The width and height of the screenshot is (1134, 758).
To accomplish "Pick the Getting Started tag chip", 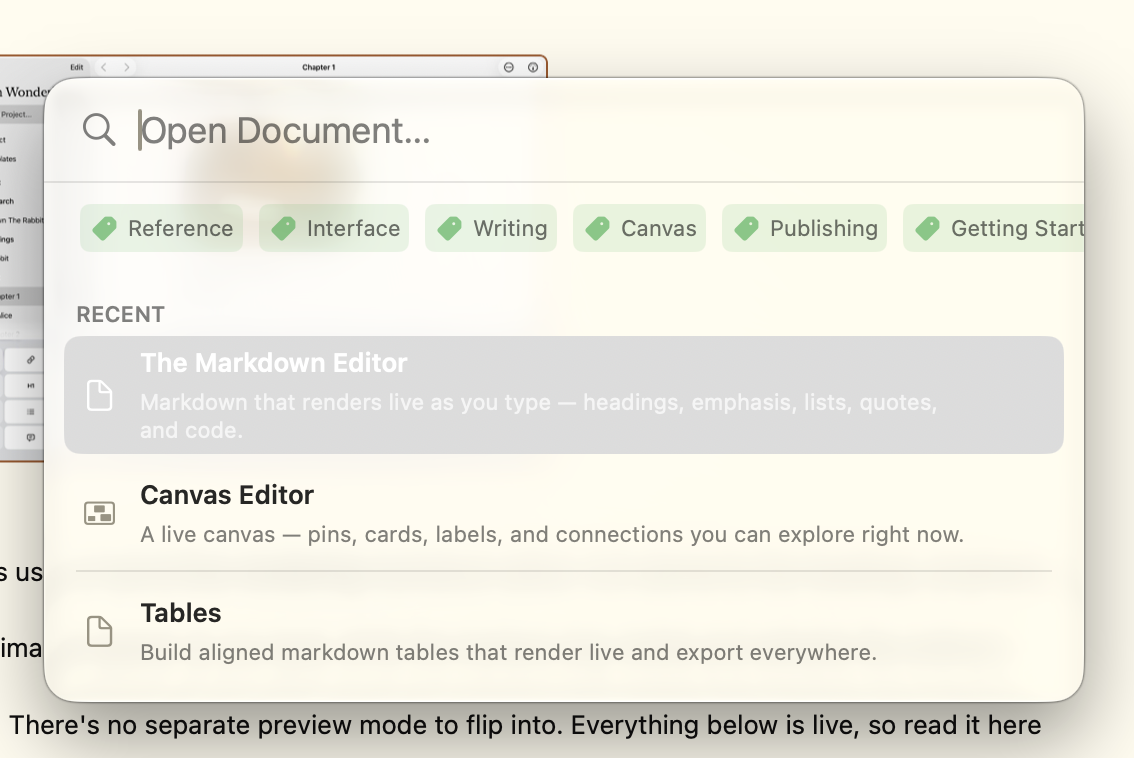I will [x=994, y=229].
